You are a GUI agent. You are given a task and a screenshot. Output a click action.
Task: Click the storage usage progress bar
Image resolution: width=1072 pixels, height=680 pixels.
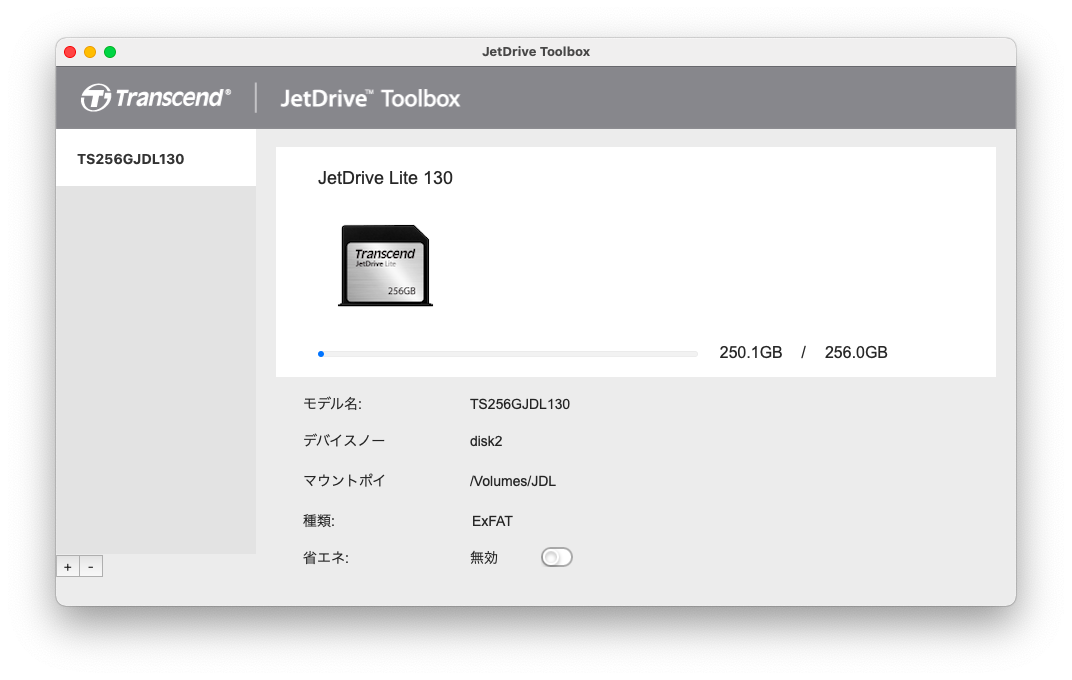(508, 354)
